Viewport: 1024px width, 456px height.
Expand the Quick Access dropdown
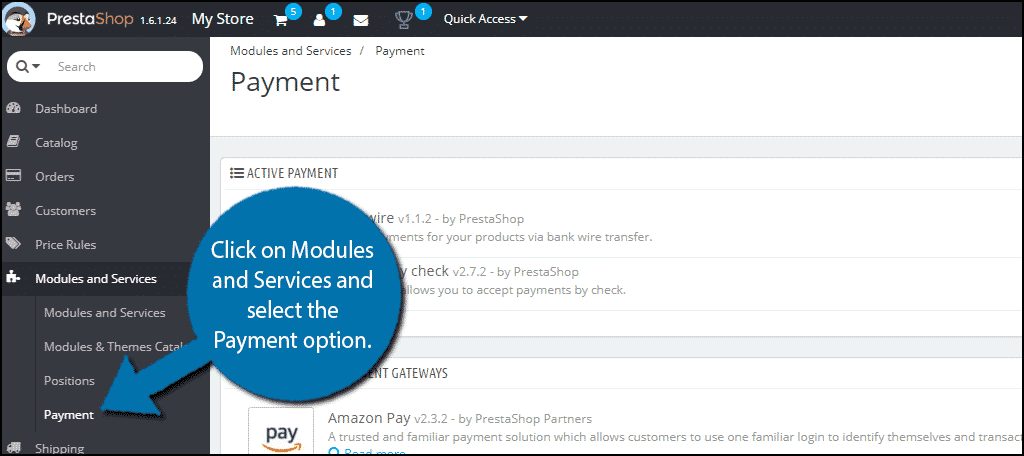(485, 19)
